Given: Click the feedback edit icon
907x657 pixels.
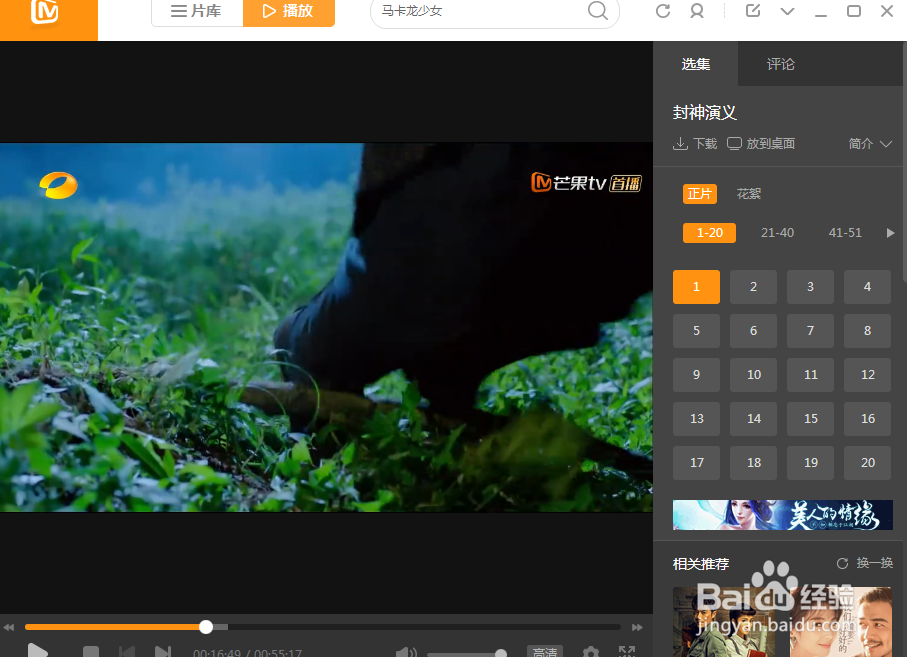Looking at the screenshot, I should (753, 10).
